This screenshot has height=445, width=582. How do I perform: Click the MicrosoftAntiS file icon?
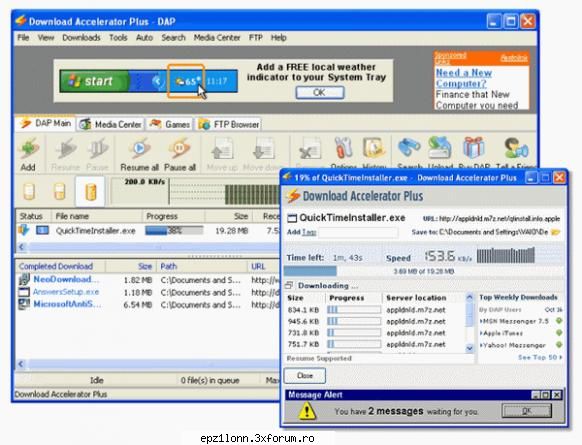(24, 304)
